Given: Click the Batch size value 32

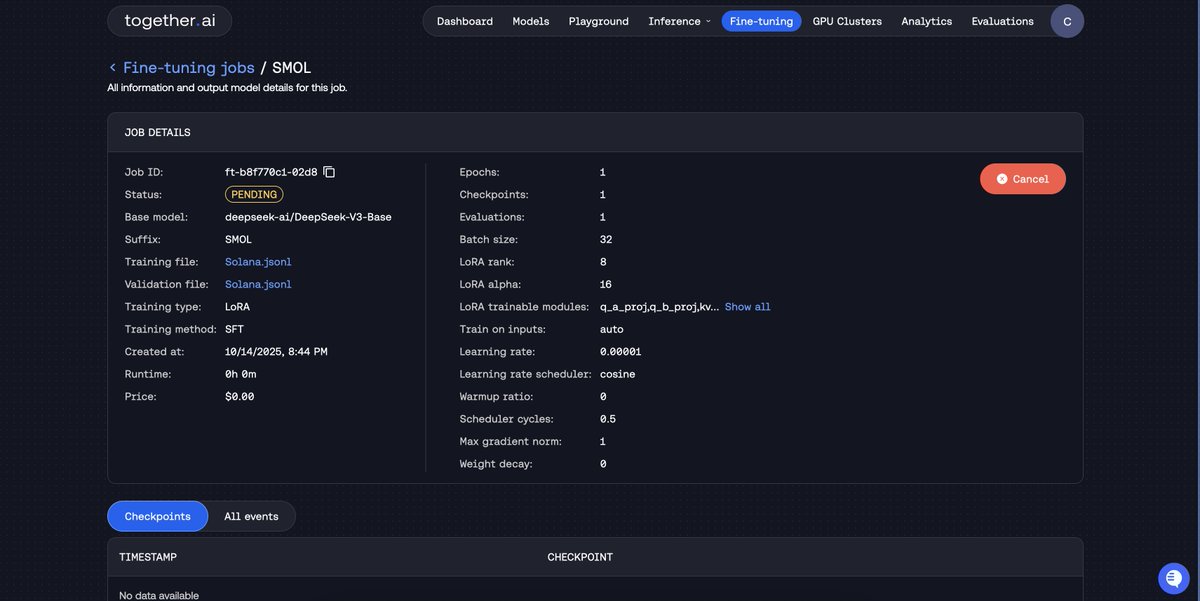Looking at the screenshot, I should (x=606, y=240).
